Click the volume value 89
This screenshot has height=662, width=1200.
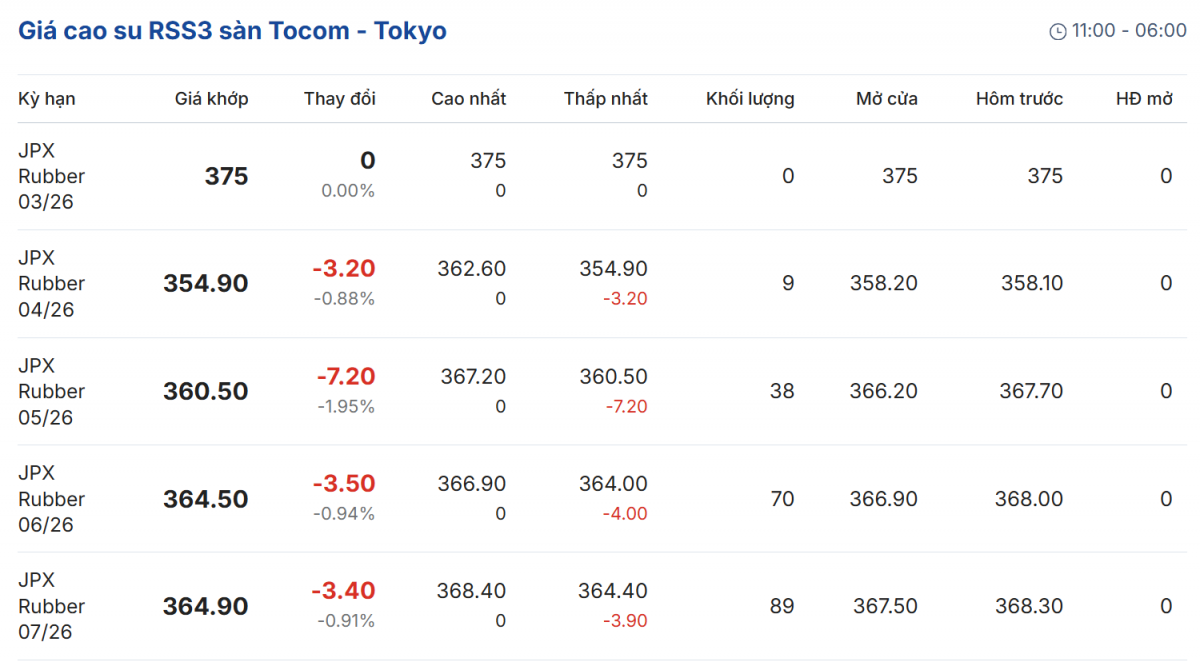pos(782,606)
